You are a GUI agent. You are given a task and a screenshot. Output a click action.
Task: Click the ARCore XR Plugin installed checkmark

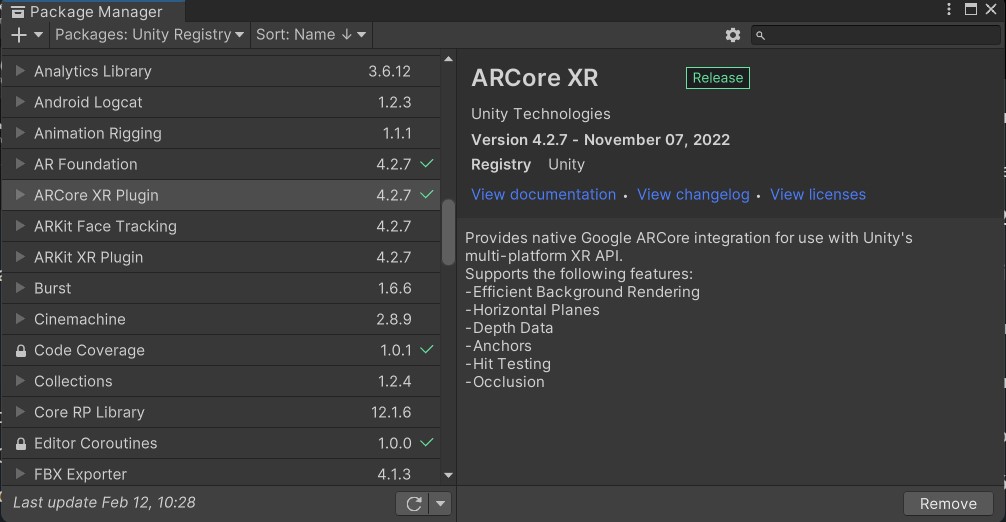(x=427, y=194)
